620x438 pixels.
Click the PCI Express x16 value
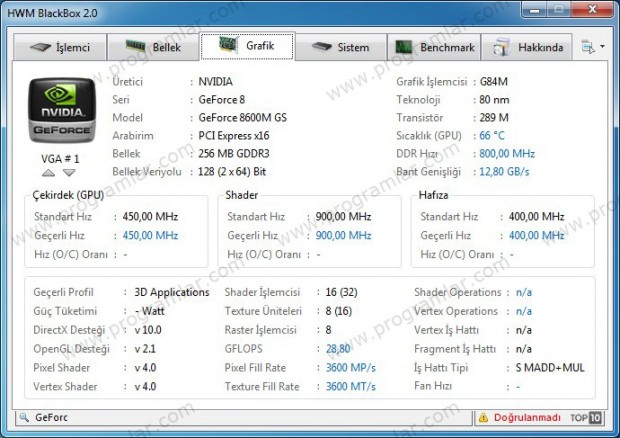coord(234,136)
